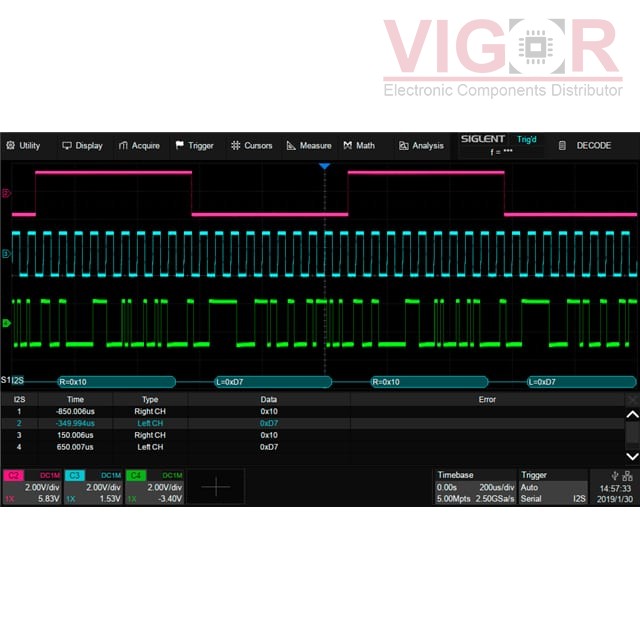
Task: Click the Trigger flag icon
Action: 180,145
